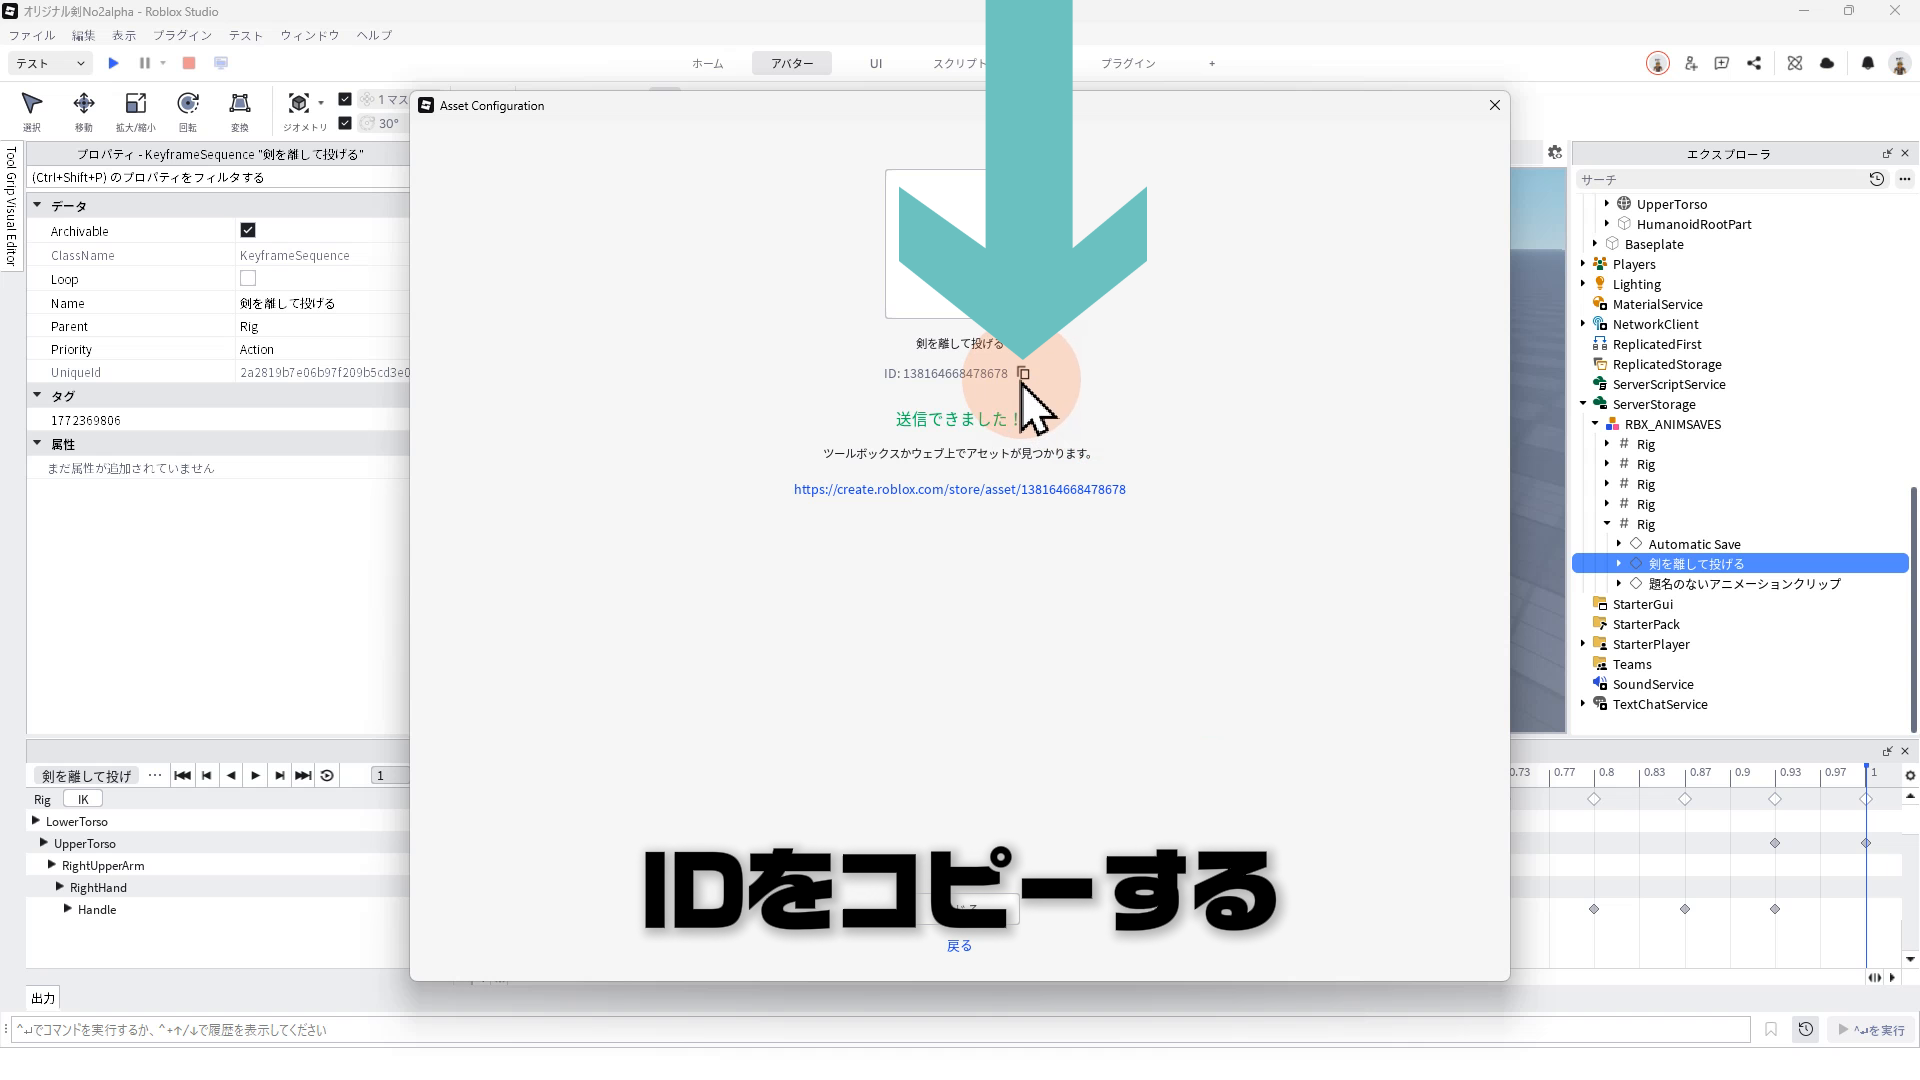This screenshot has width=1920, height=1080.
Task: Expand the LowerTorso animation track
Action: click(36, 821)
